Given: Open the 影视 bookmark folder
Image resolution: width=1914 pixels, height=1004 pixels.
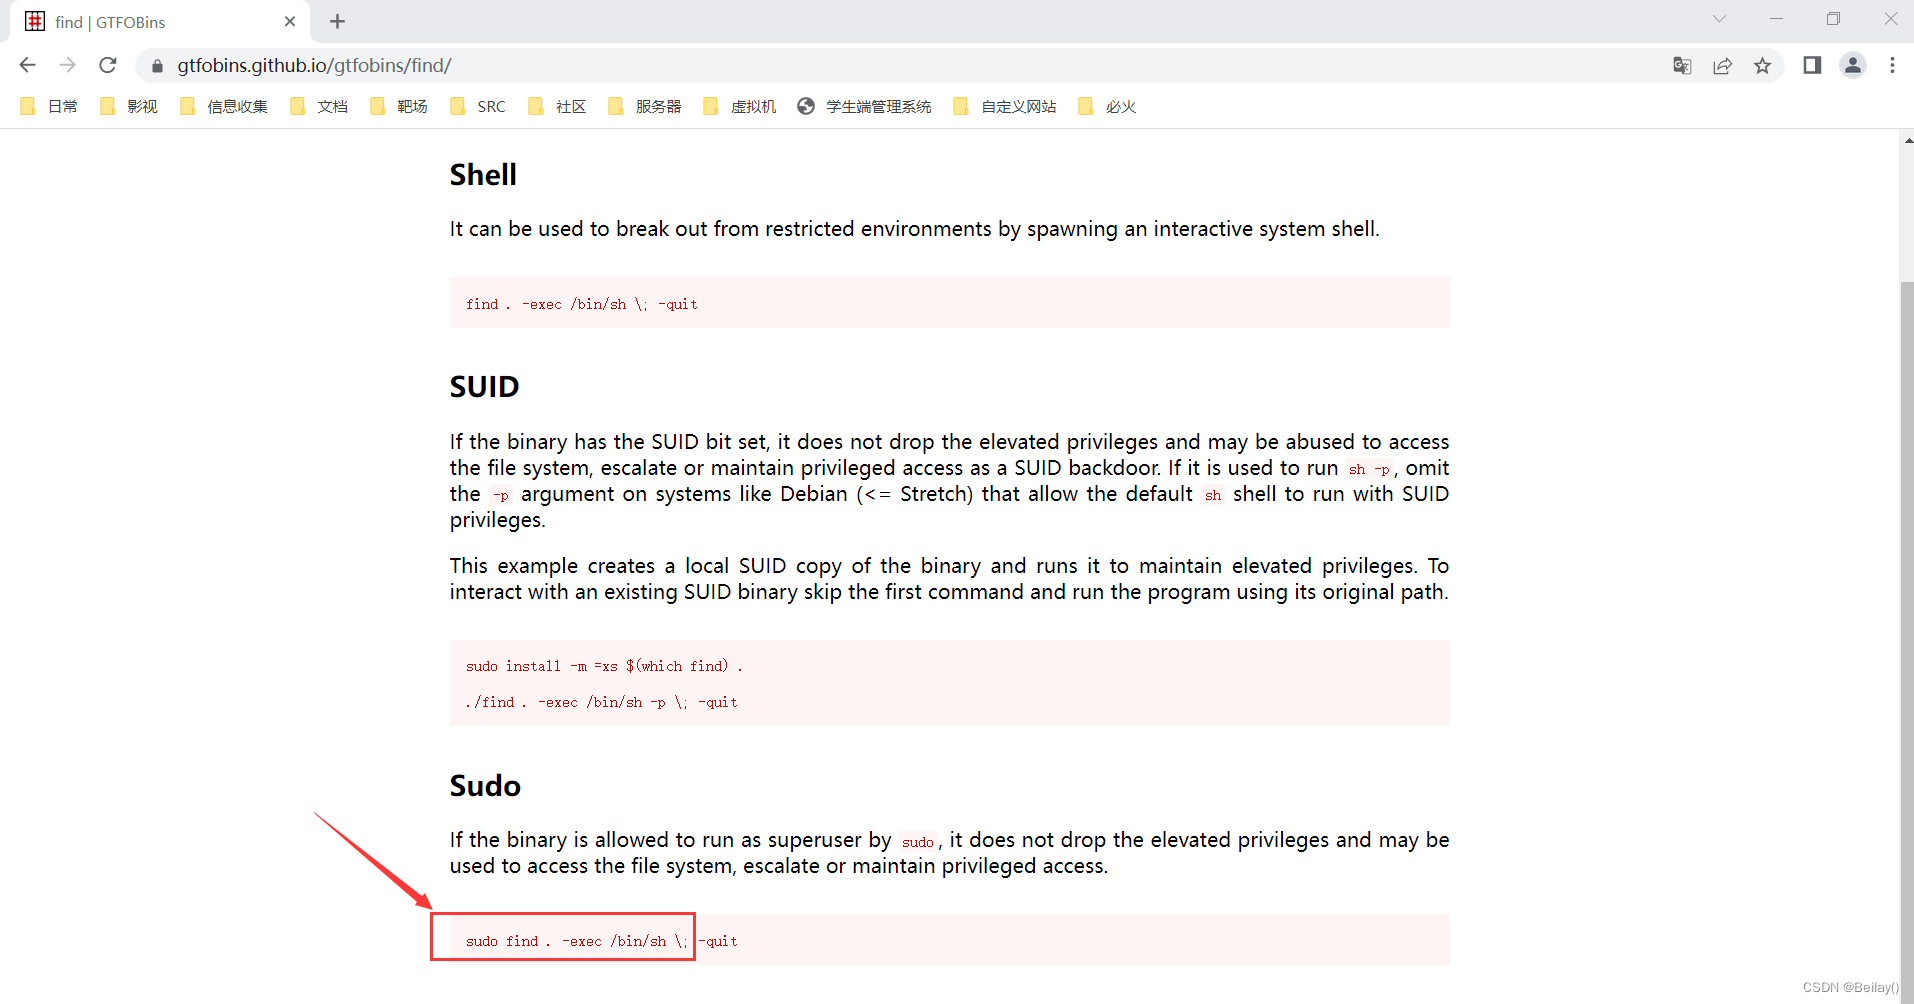Looking at the screenshot, I should (x=129, y=106).
